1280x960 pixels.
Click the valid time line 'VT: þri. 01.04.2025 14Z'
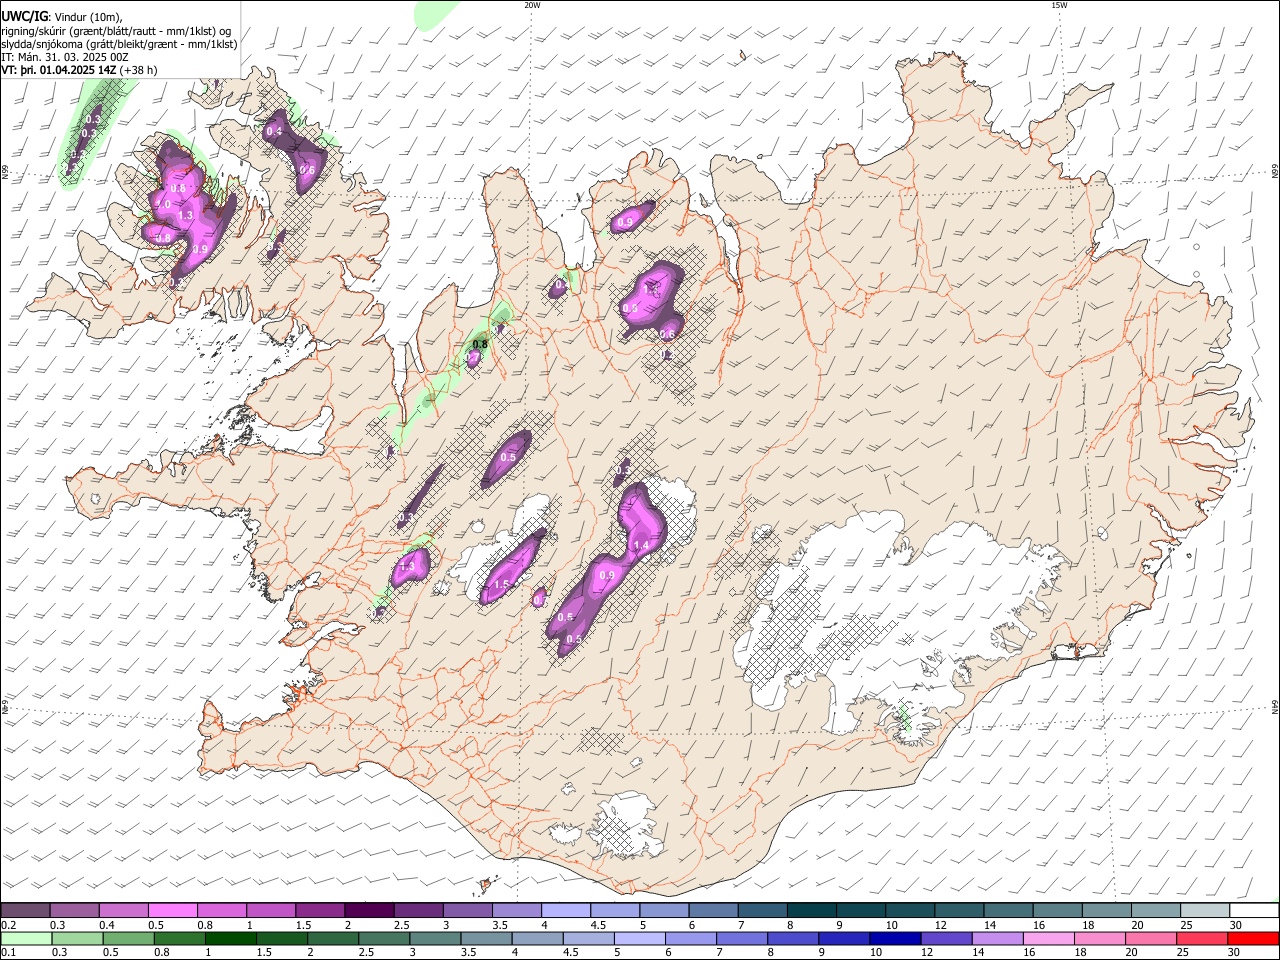[59, 70]
